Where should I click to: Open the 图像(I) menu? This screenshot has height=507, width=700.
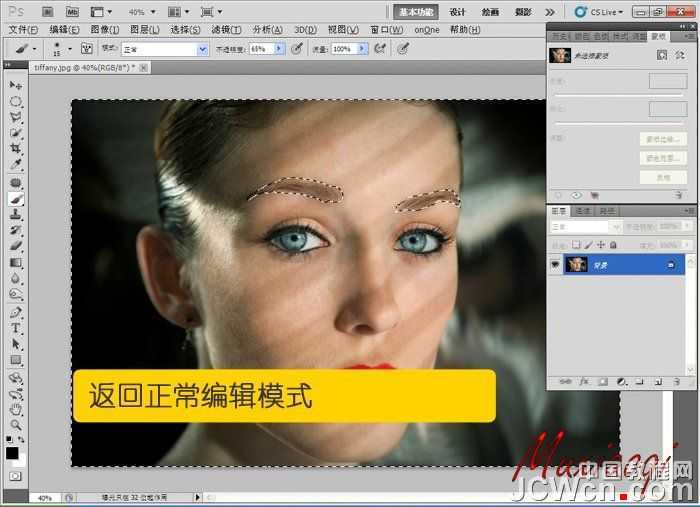click(105, 29)
